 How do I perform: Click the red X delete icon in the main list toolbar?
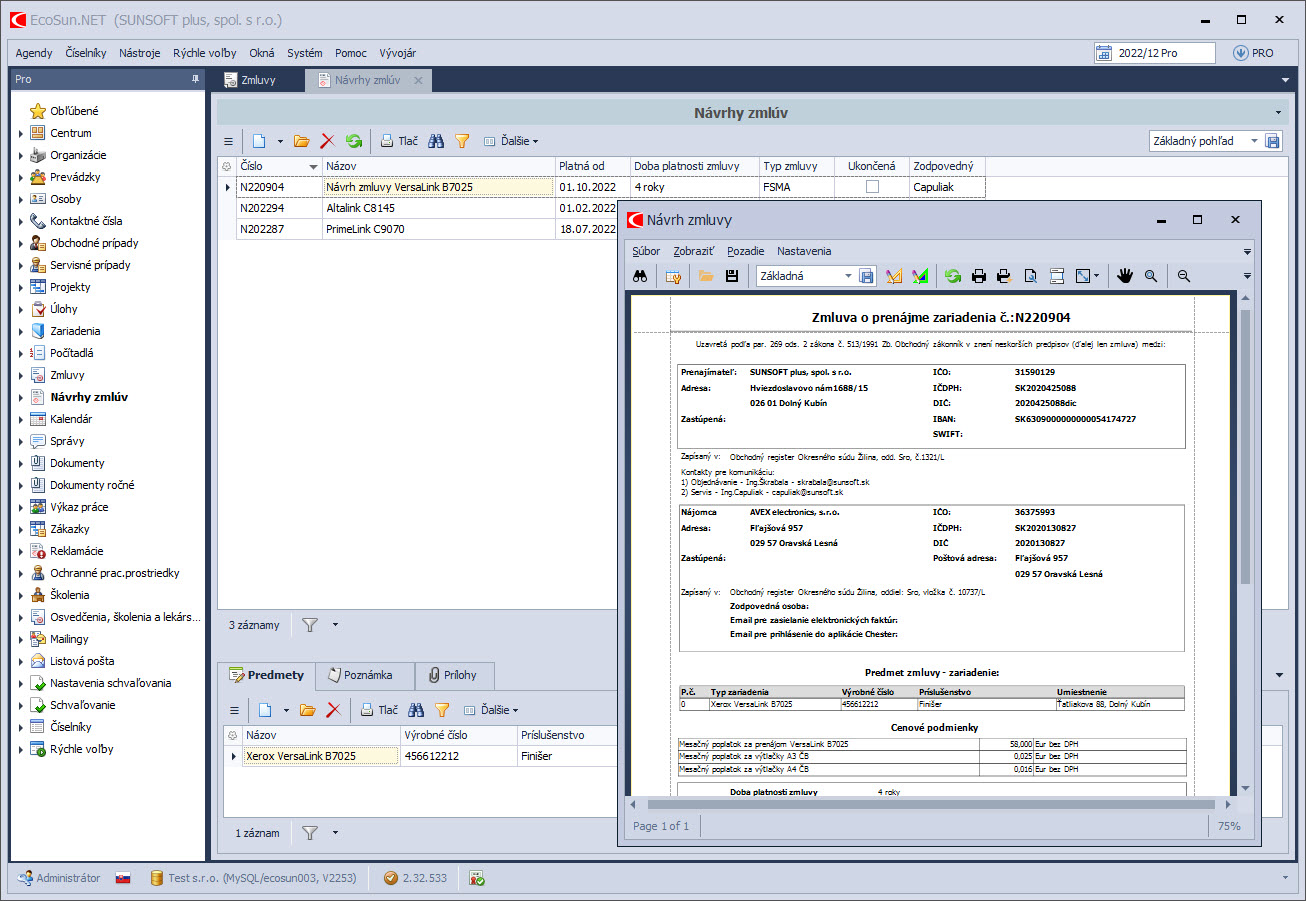click(326, 142)
